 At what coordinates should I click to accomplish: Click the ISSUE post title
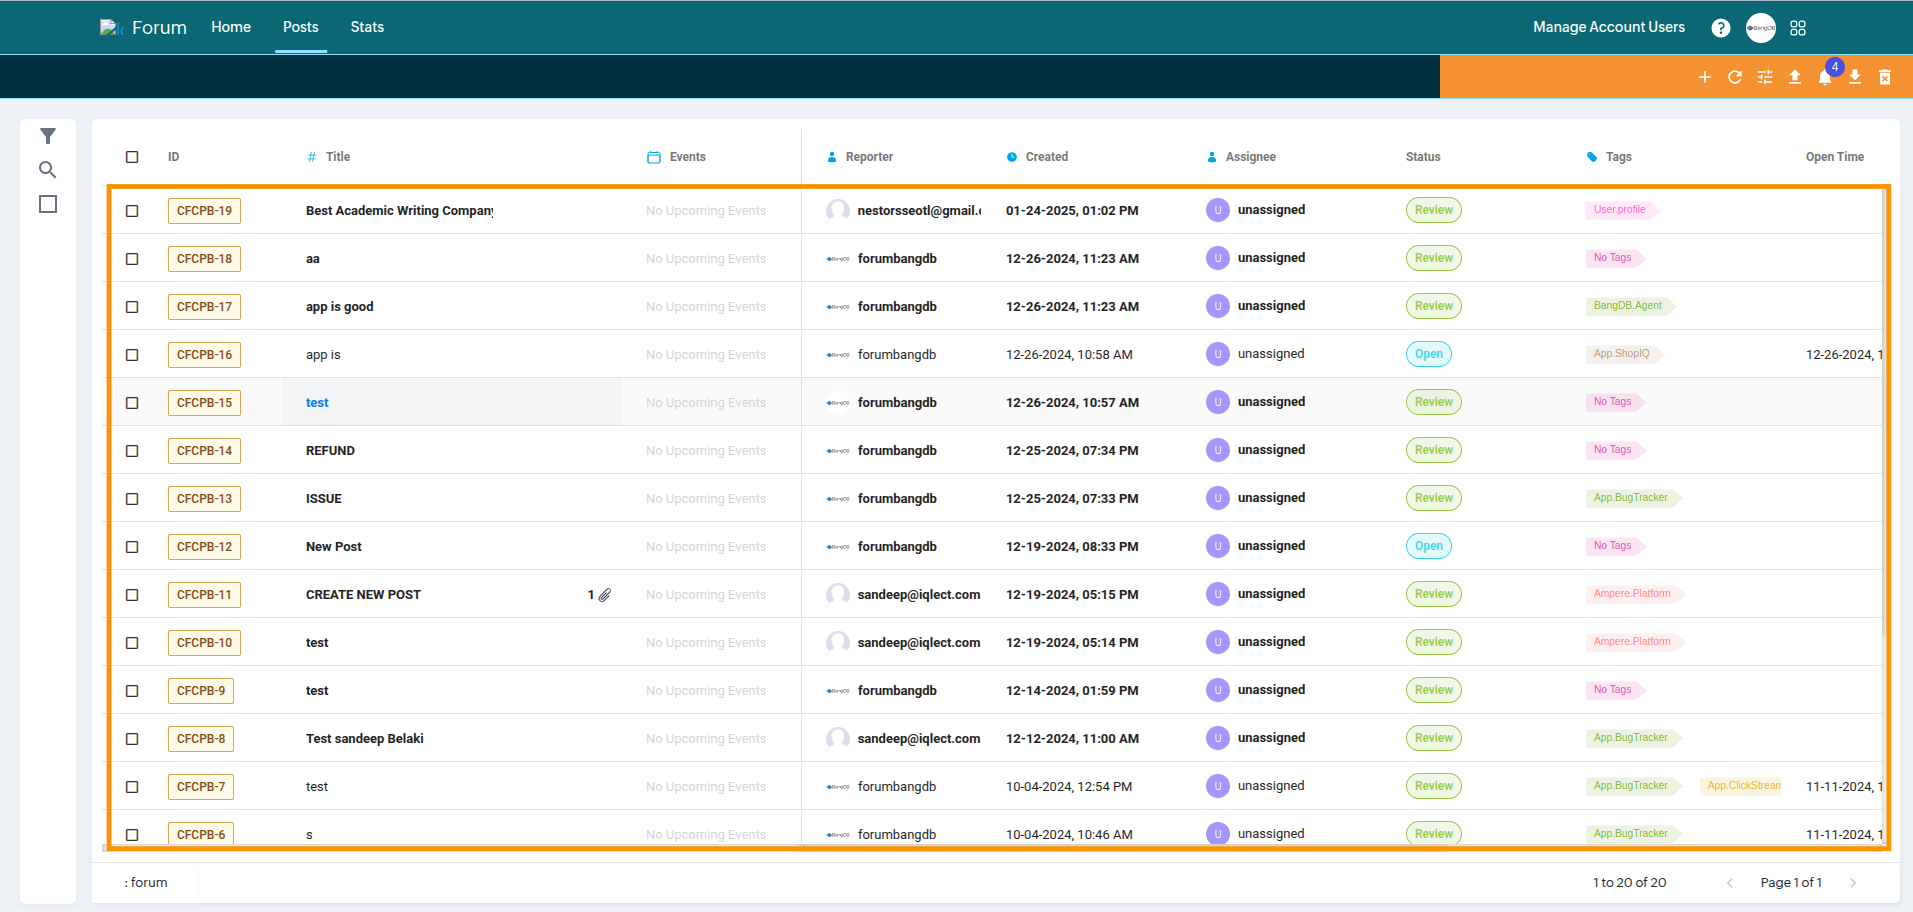coord(324,499)
